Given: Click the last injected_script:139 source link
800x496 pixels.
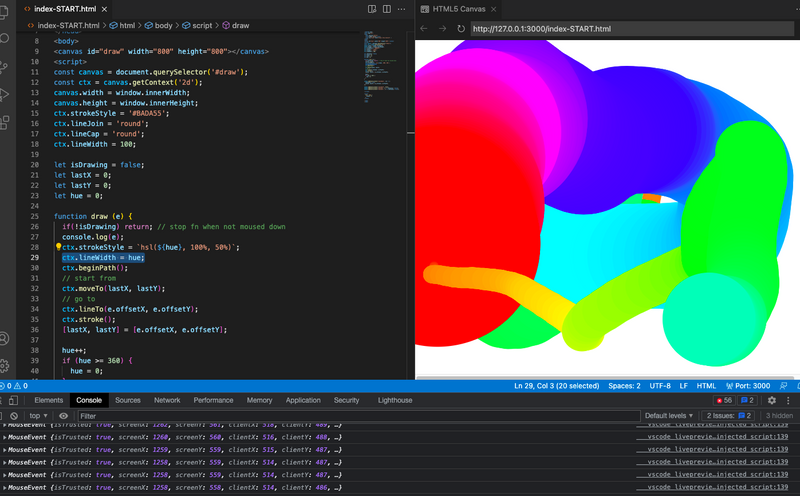Looking at the screenshot, I should (x=717, y=486).
